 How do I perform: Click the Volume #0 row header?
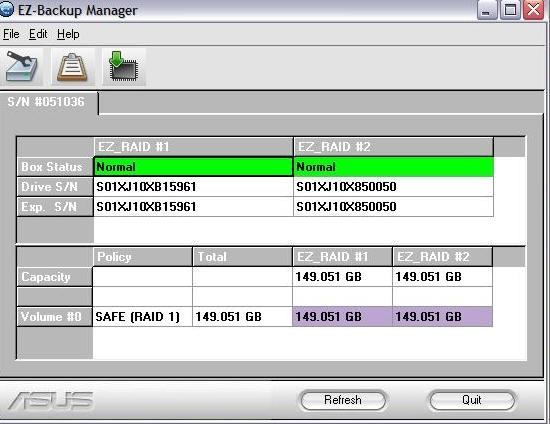(54, 317)
